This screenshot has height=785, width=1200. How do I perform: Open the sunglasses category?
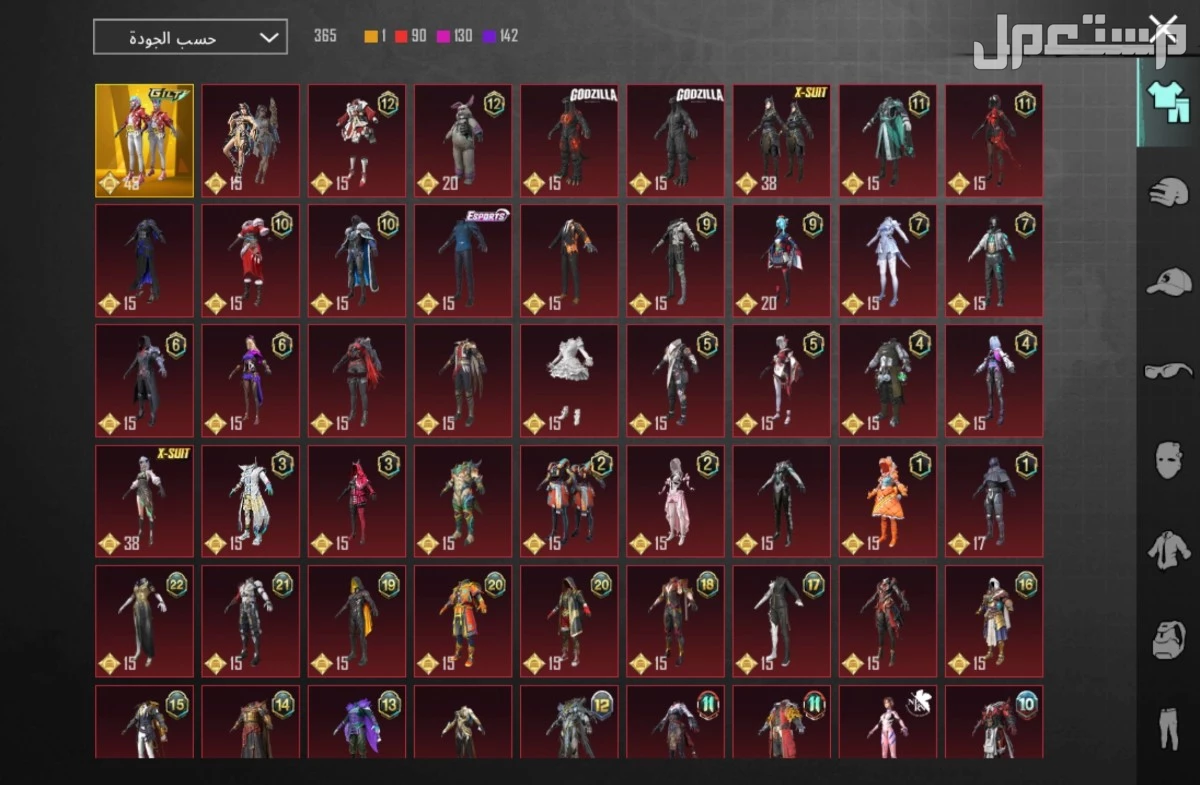[1168, 371]
